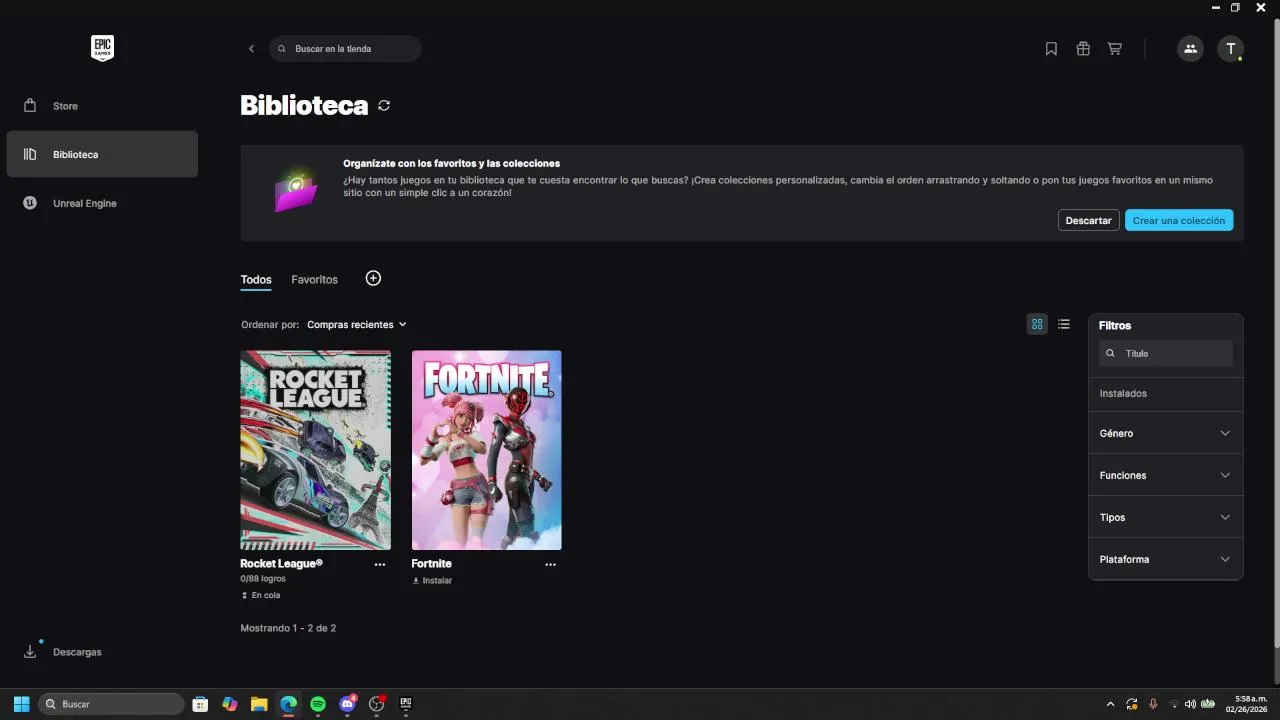Add a new collection with plus icon
Image resolution: width=1280 pixels, height=720 pixels.
tap(373, 278)
